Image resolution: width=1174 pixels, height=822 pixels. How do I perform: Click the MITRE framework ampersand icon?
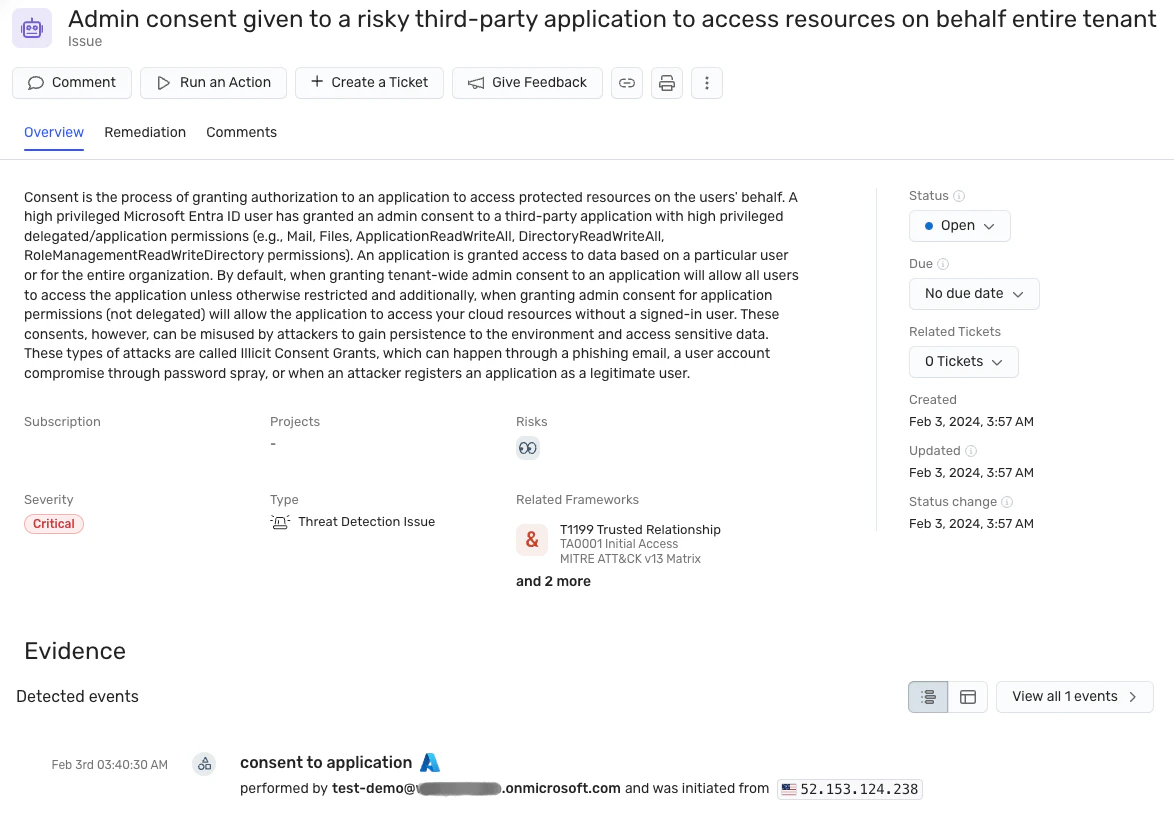pyautogui.click(x=532, y=540)
